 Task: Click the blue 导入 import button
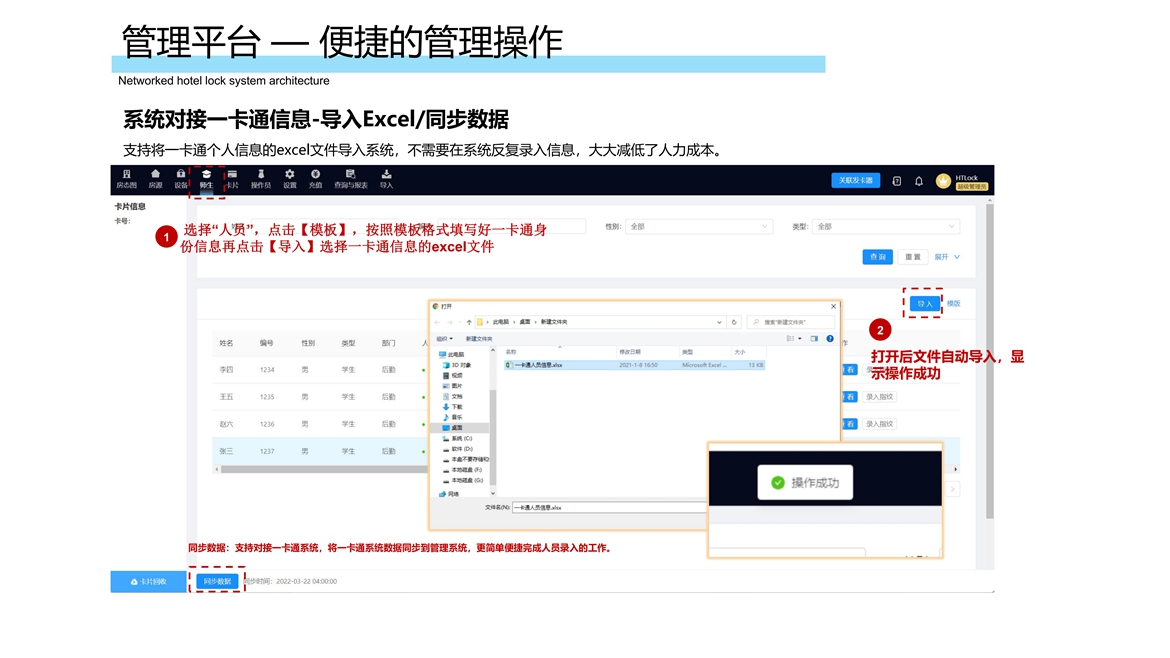[x=924, y=304]
